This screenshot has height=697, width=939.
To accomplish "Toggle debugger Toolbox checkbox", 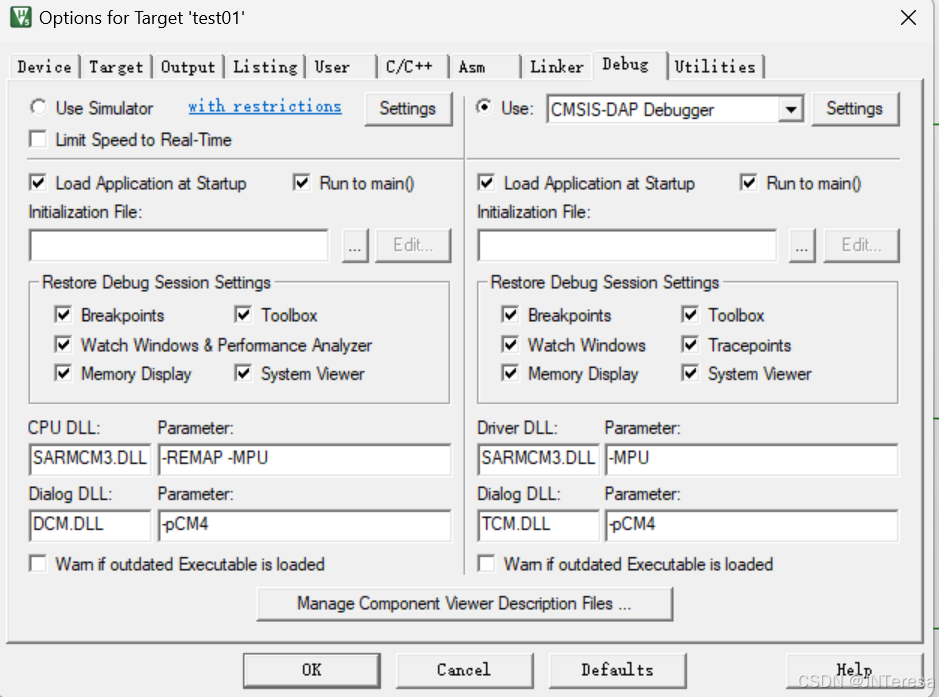I will click(x=690, y=314).
